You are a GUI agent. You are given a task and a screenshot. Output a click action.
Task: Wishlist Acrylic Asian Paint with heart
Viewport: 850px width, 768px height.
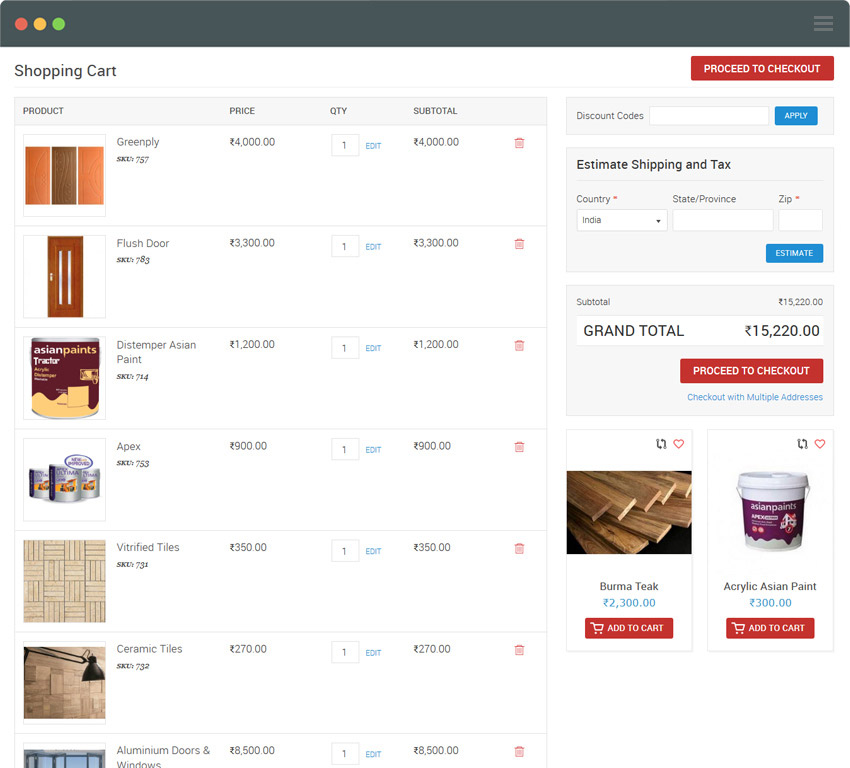click(820, 444)
